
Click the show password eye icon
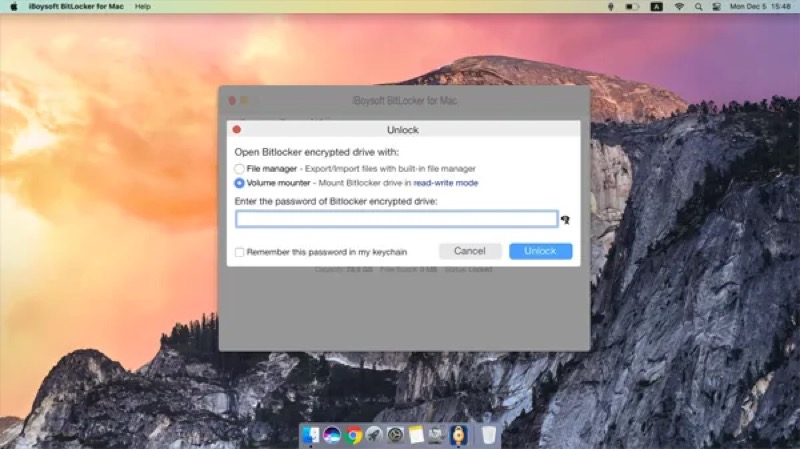[565, 220]
